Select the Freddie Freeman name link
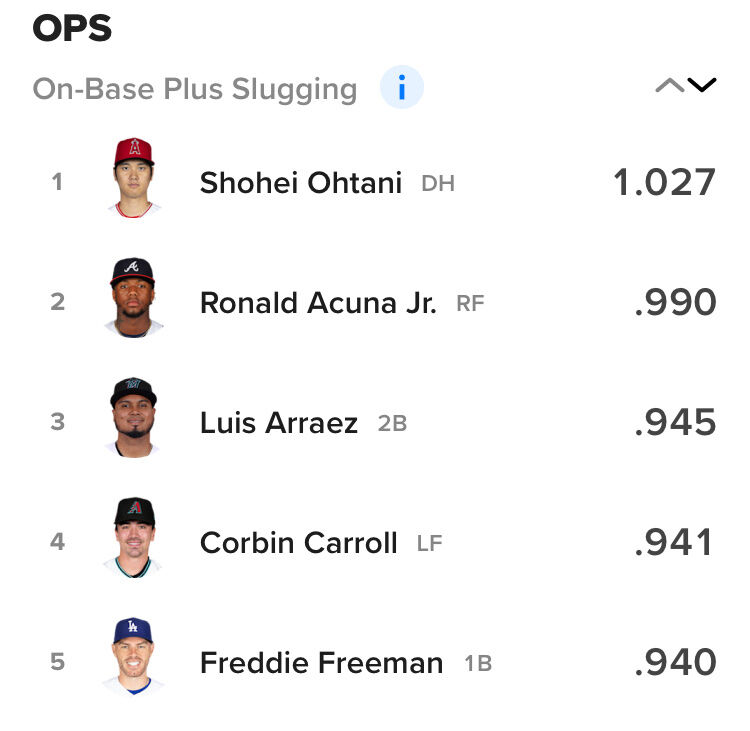Viewport: 750px width, 731px height. coord(321,663)
